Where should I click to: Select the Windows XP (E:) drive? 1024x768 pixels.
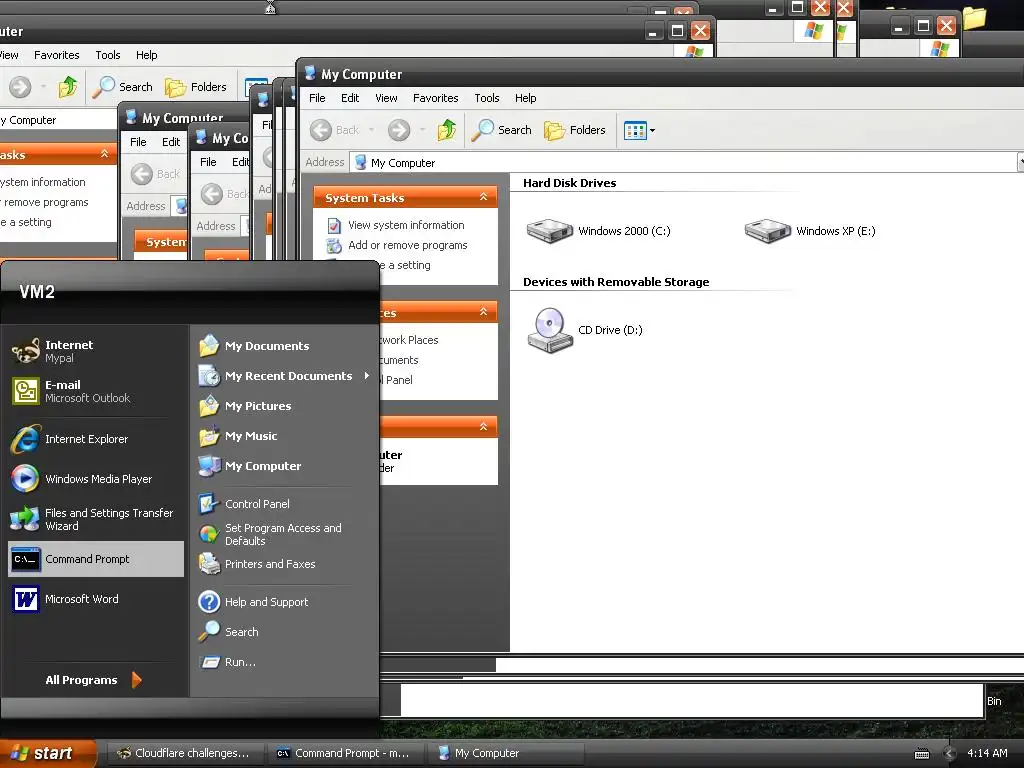pyautogui.click(x=810, y=231)
